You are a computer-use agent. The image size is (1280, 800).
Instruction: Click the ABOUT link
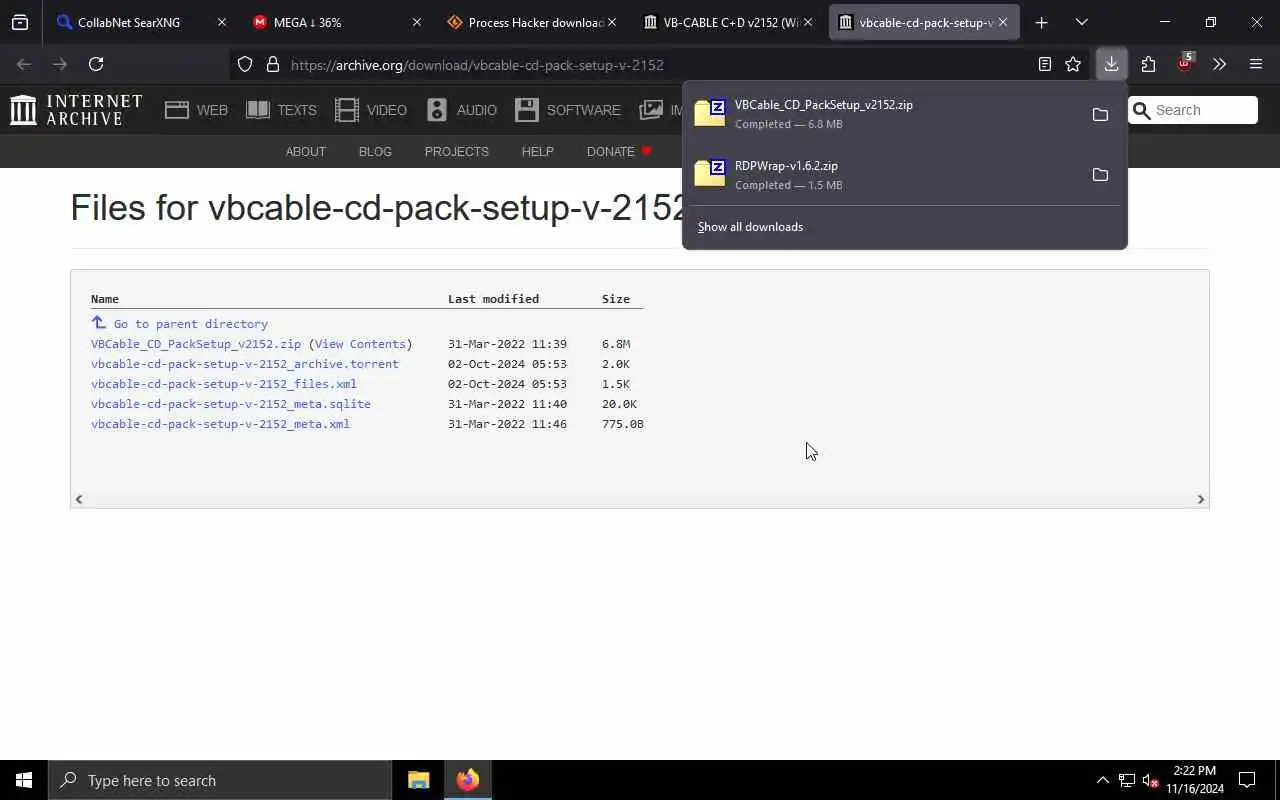click(x=306, y=151)
